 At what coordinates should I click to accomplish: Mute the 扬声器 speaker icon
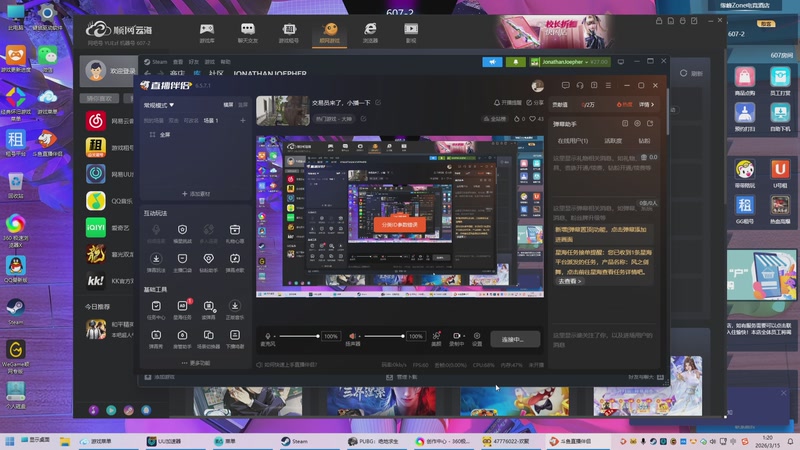point(353,336)
